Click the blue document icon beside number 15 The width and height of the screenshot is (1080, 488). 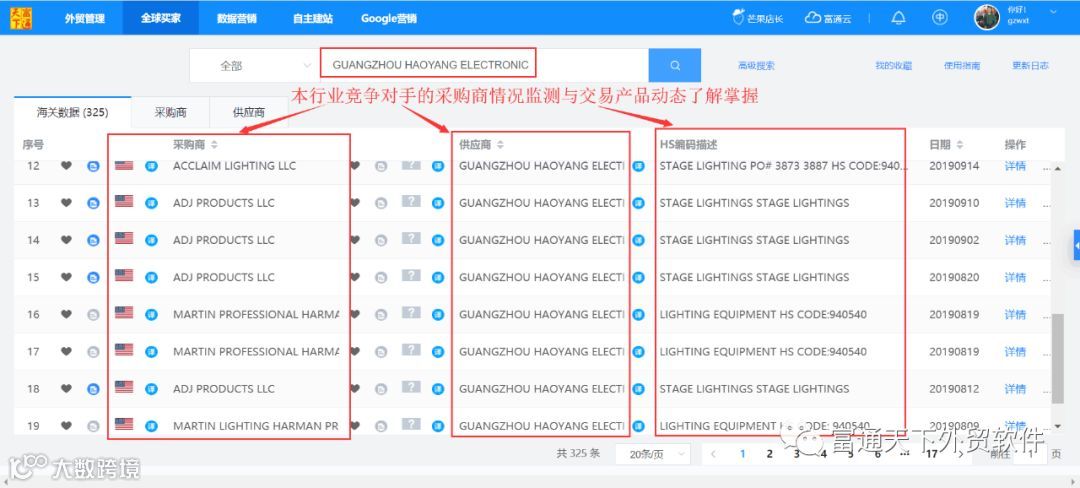(x=93, y=277)
